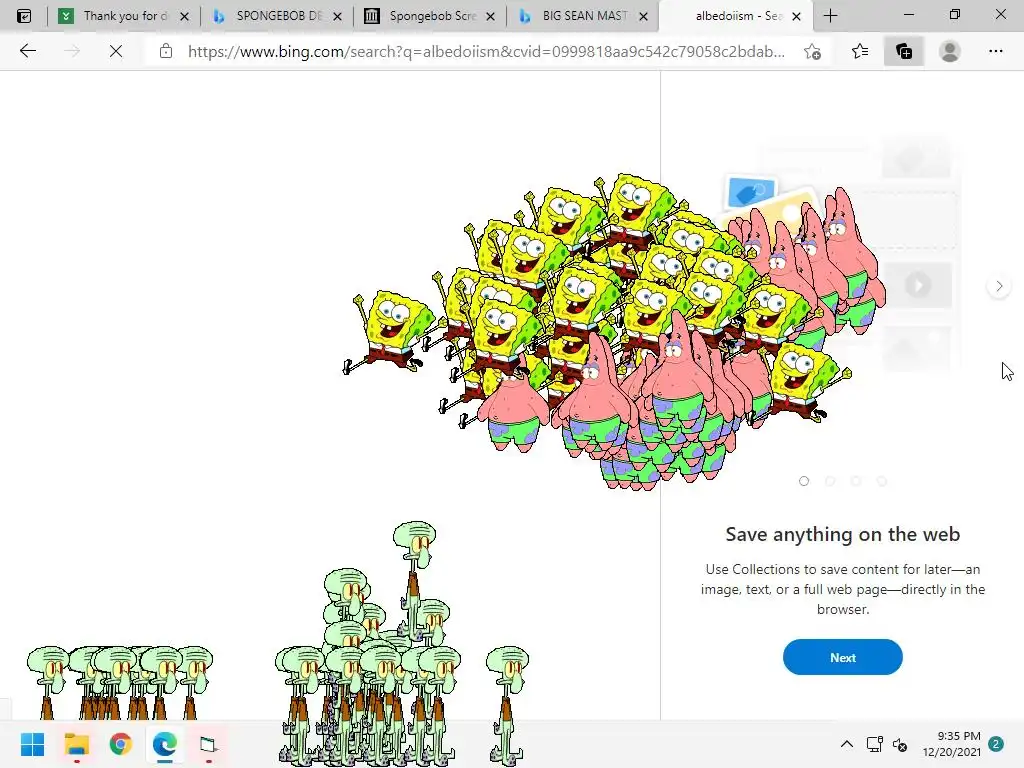Image resolution: width=1024 pixels, height=768 pixels.
Task: Open the Favorites list
Action: [860, 51]
